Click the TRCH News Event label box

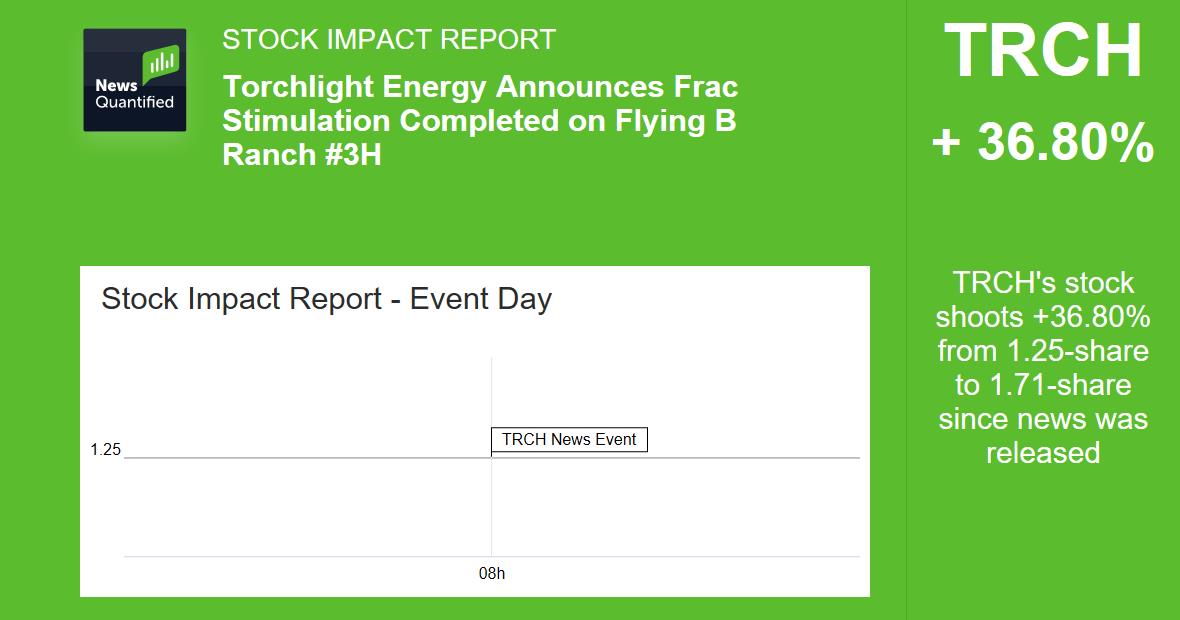tap(569, 440)
